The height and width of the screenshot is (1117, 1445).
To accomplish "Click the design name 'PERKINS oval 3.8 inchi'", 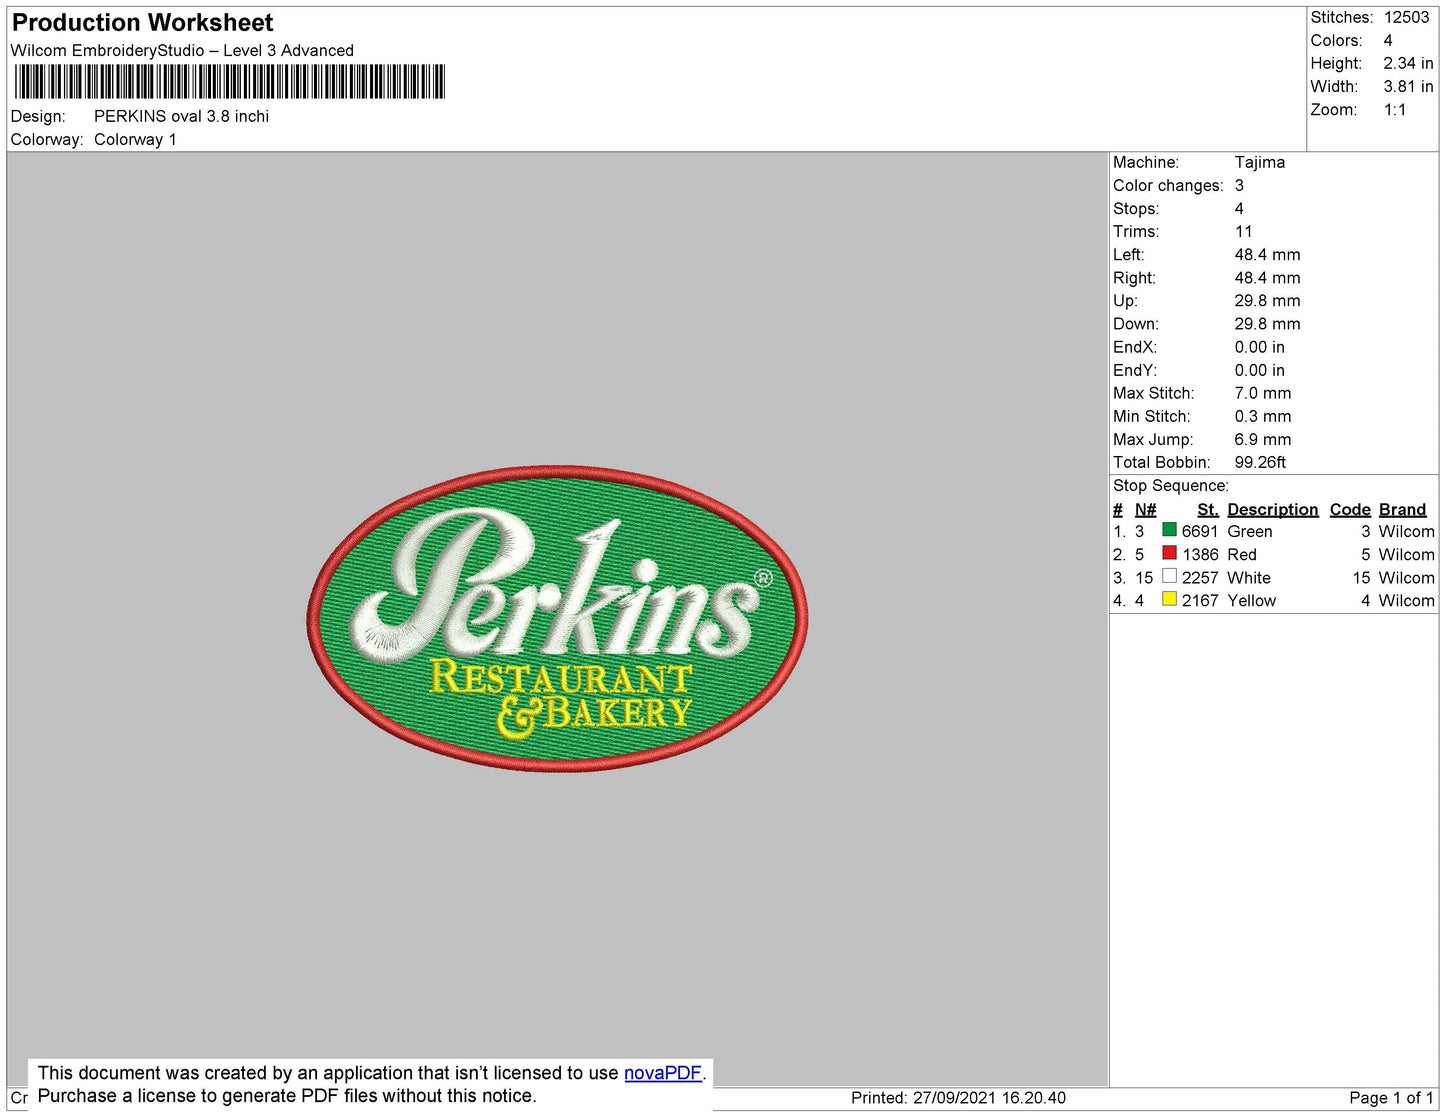I will [x=181, y=116].
